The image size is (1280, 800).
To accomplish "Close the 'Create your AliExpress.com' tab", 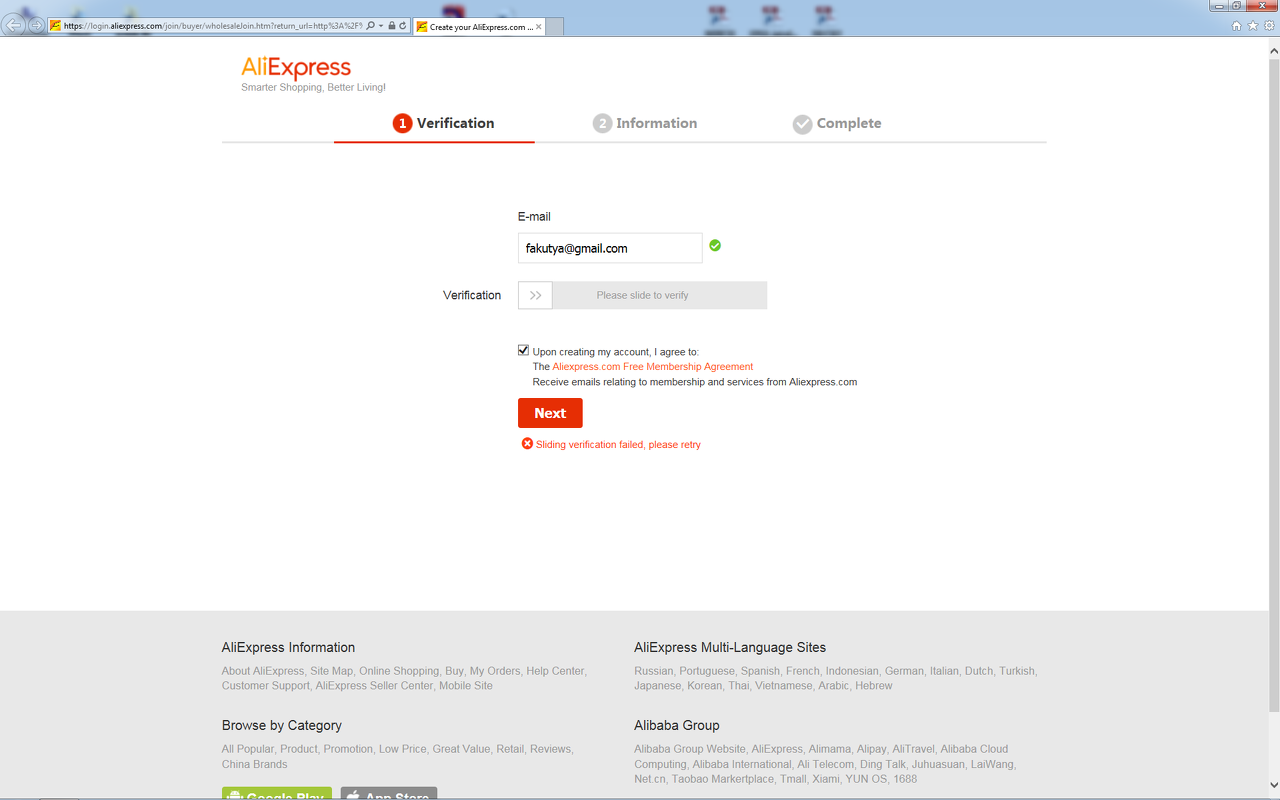I will [539, 27].
